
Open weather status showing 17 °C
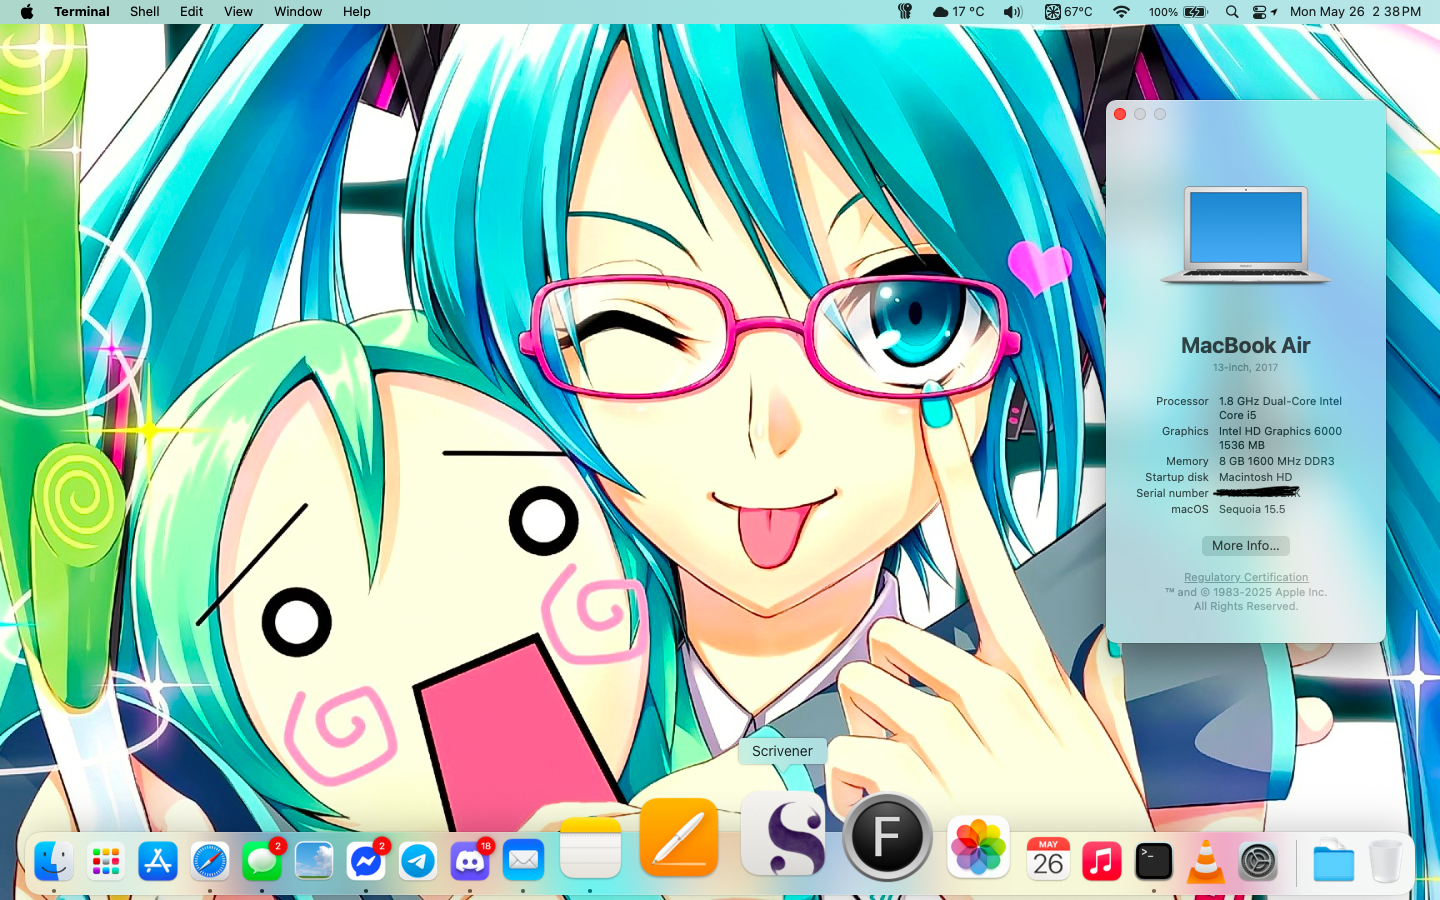(x=958, y=12)
